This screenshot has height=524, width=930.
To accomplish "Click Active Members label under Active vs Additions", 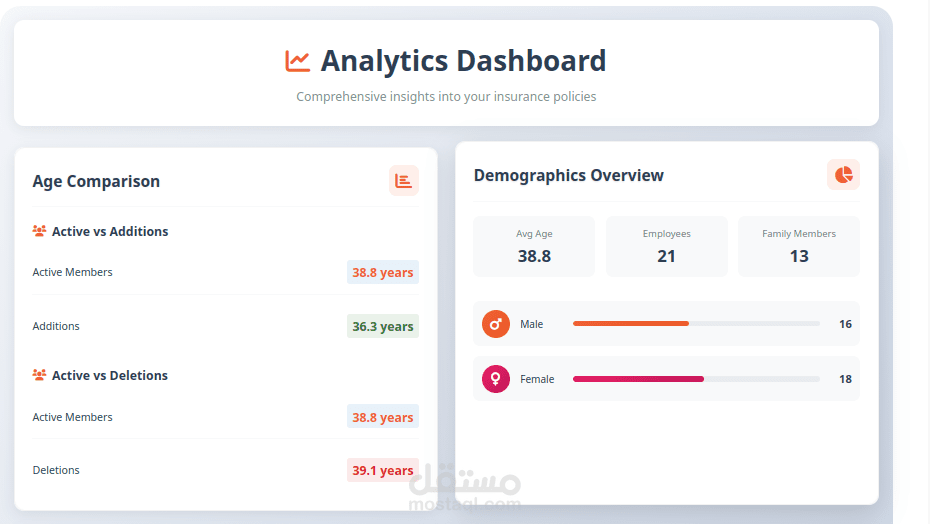I will tap(72, 272).
